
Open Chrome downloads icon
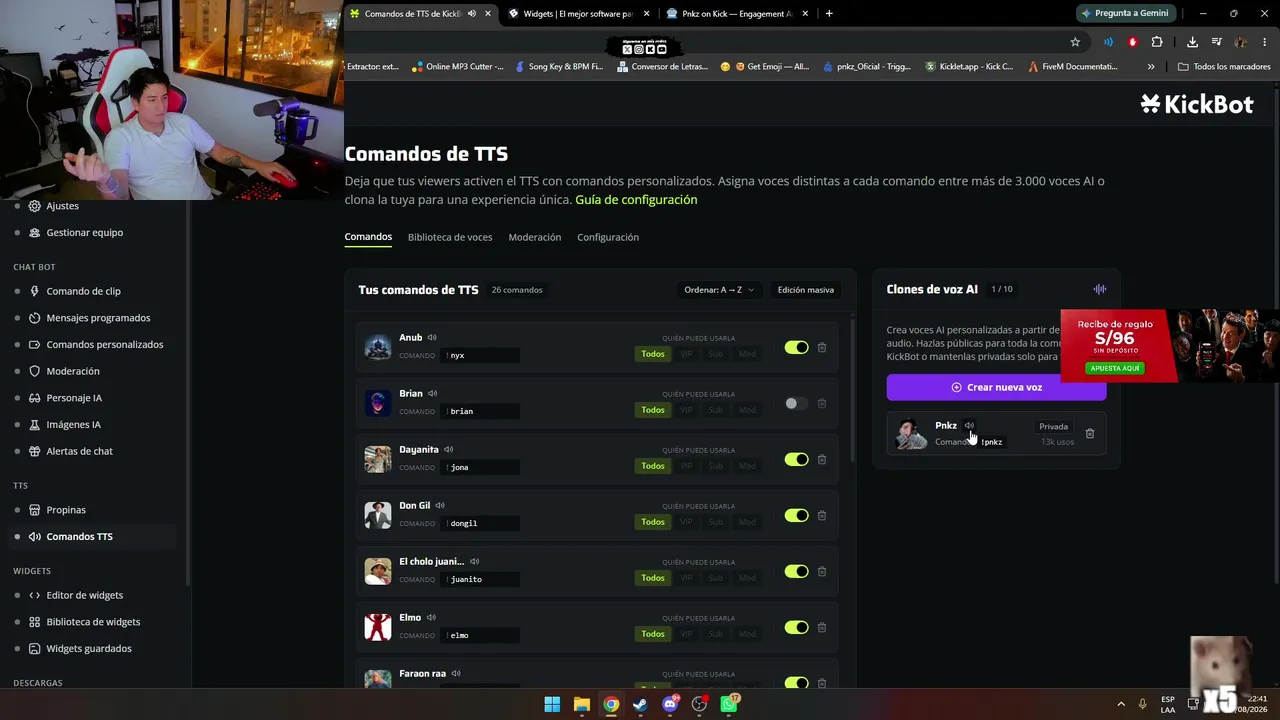[1192, 42]
